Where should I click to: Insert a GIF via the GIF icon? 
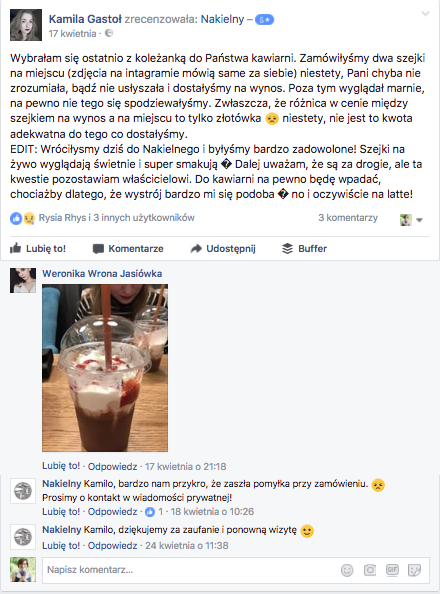click(392, 569)
